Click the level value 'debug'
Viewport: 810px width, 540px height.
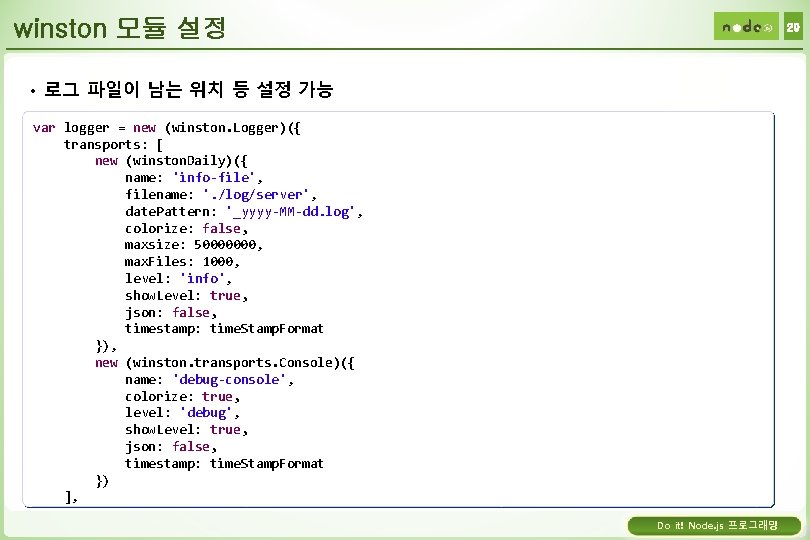[206, 413]
